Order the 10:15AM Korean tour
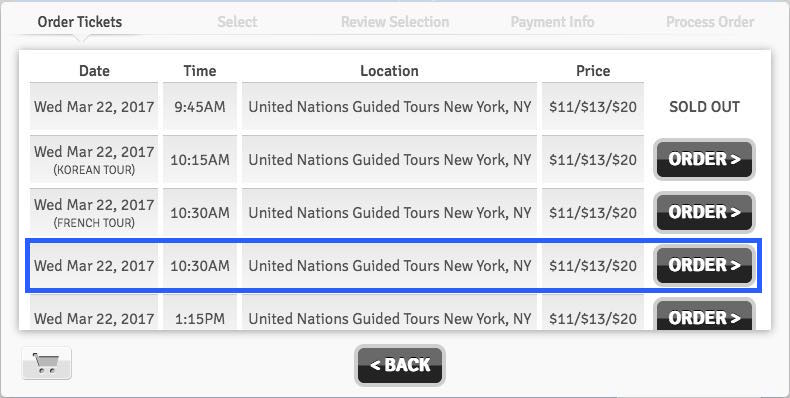790x398 pixels. pyautogui.click(x=704, y=159)
